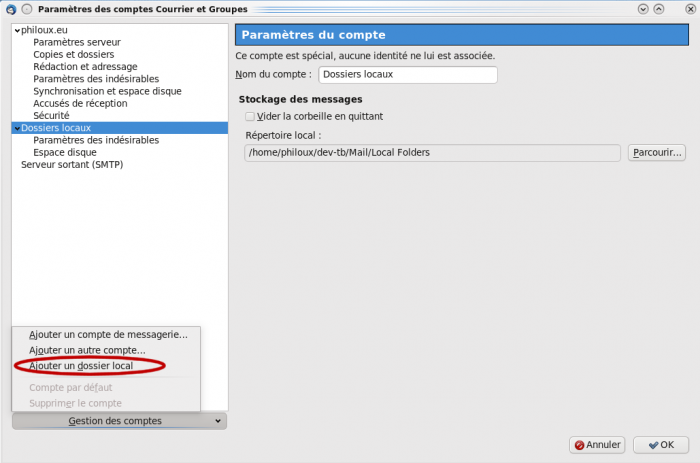Open 'Paramètres serveur' in the account tree
Viewport: 700px width, 463px height.
coord(76,43)
